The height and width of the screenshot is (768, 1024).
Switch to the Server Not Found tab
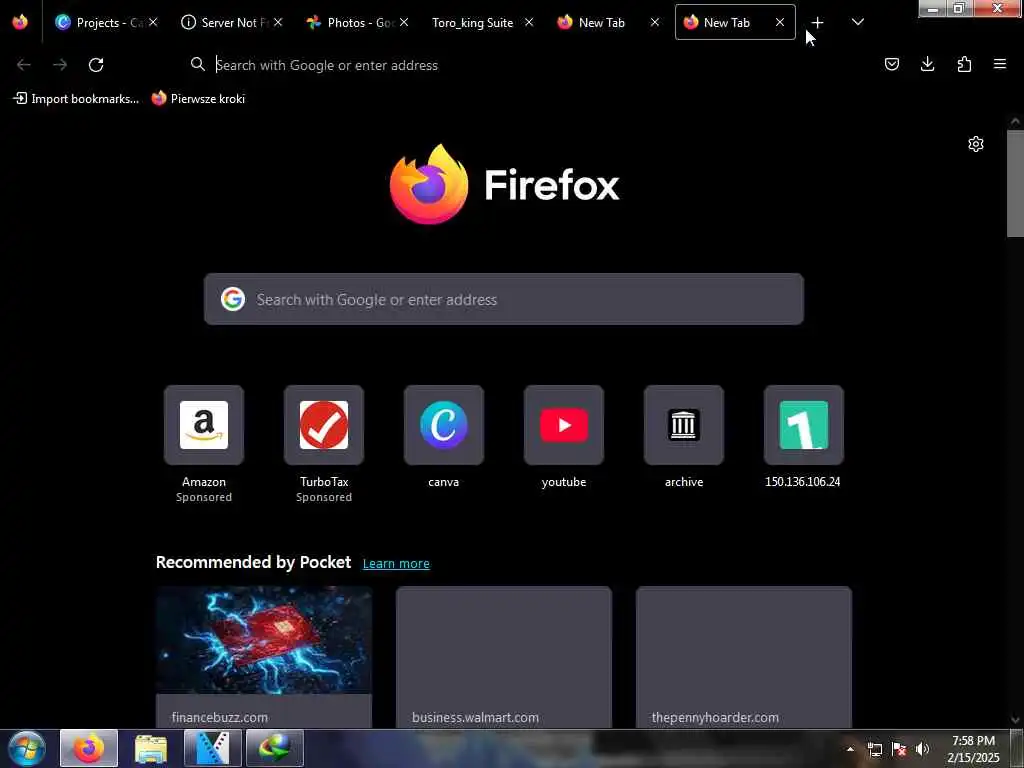coord(230,22)
